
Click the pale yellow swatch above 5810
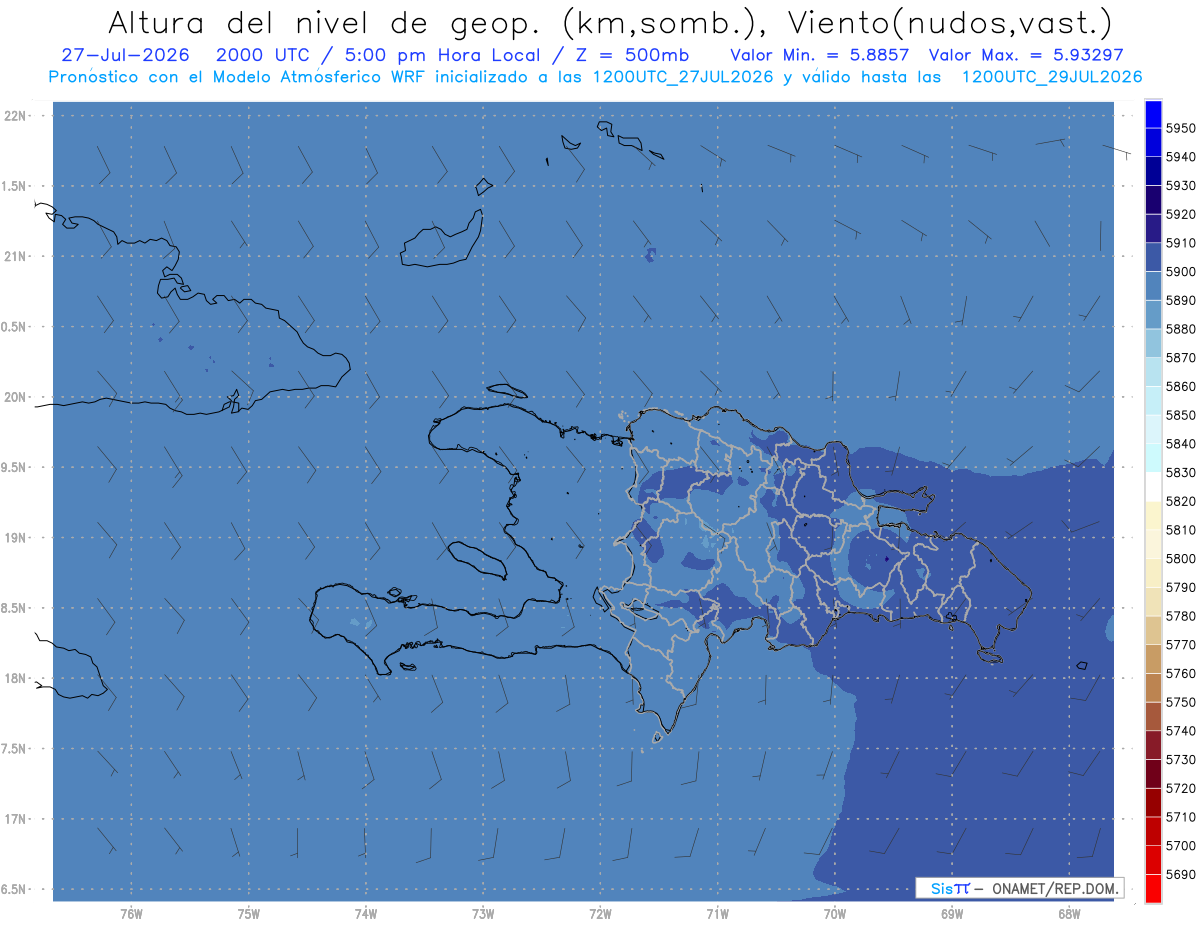point(1153,516)
